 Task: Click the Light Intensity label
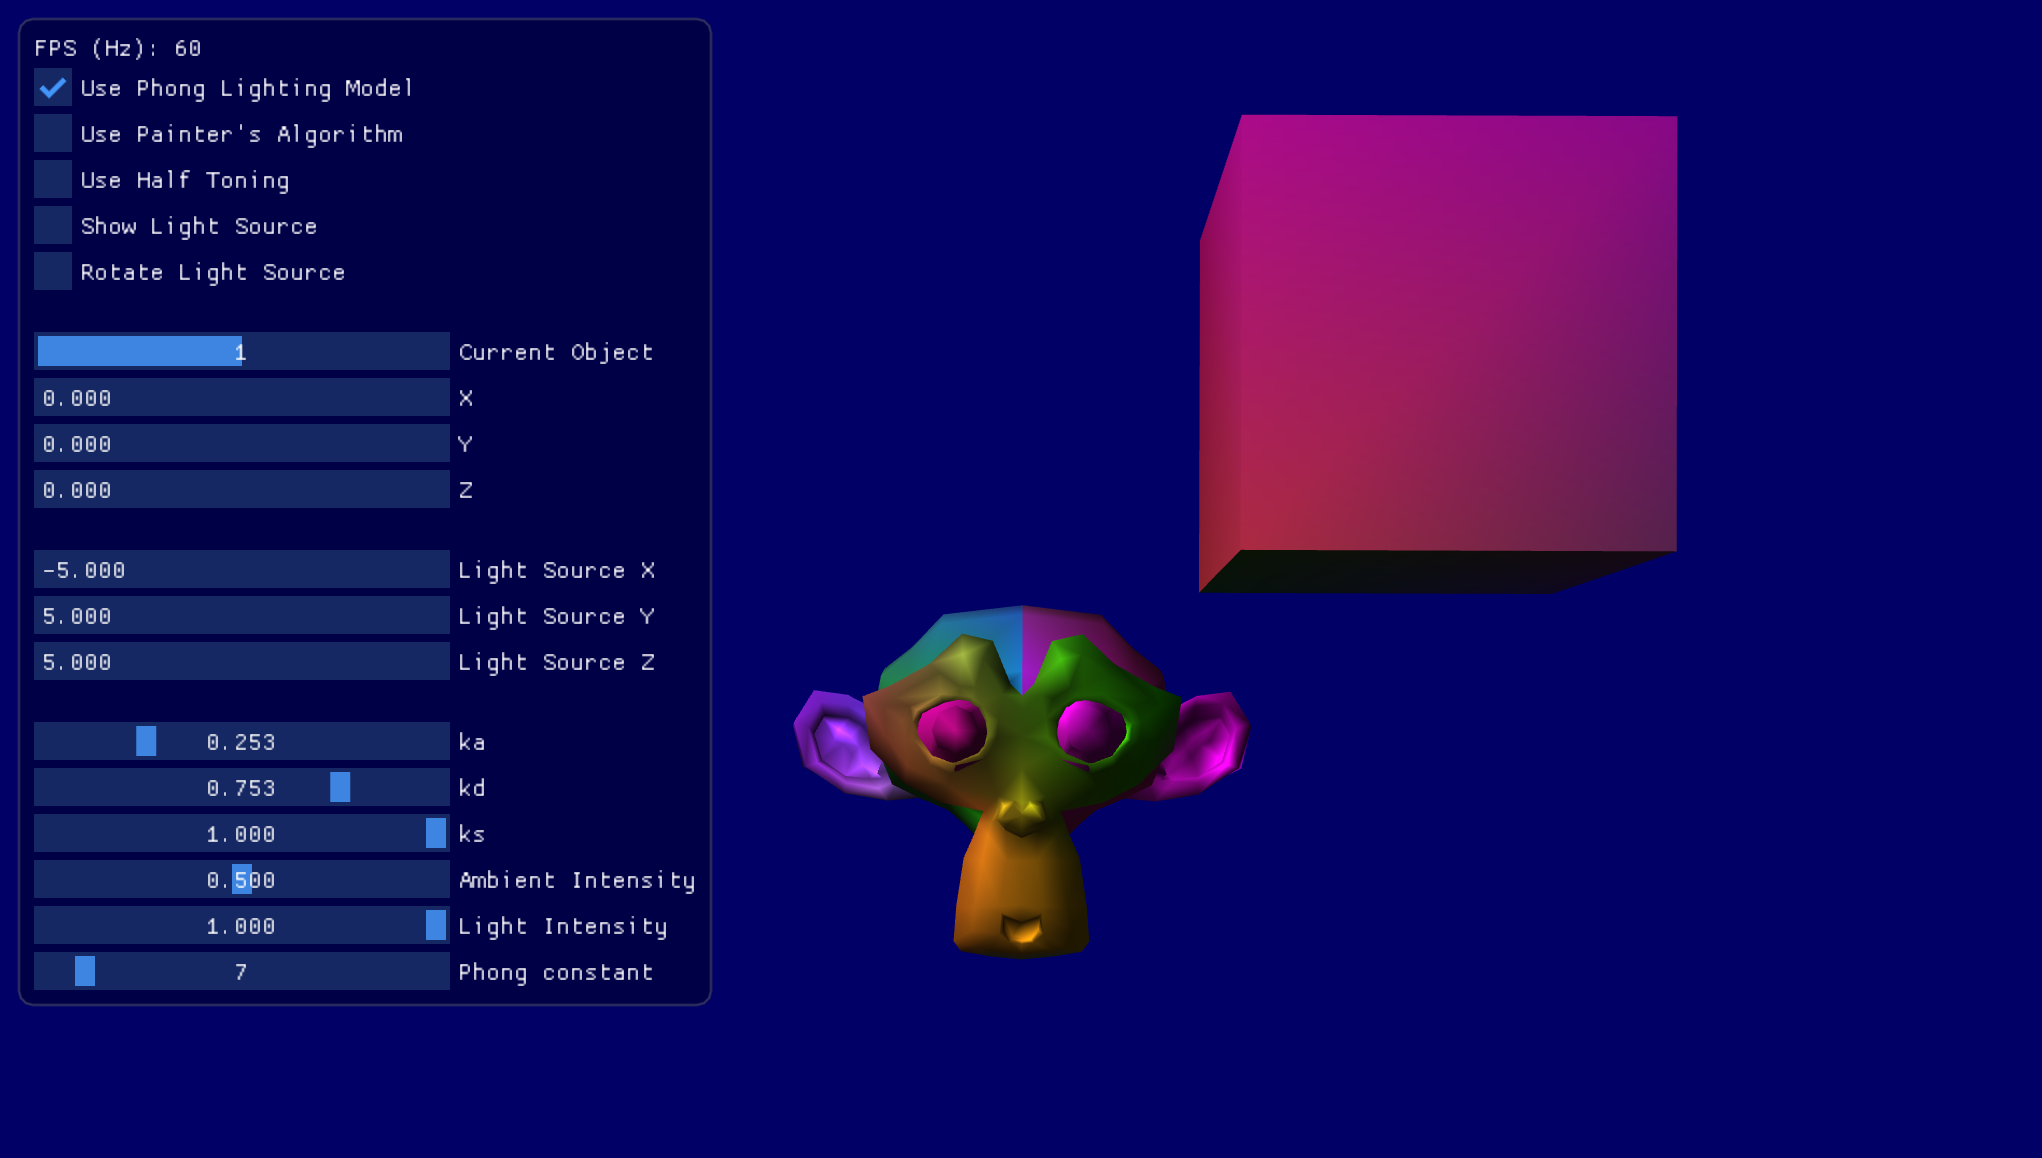click(x=563, y=927)
